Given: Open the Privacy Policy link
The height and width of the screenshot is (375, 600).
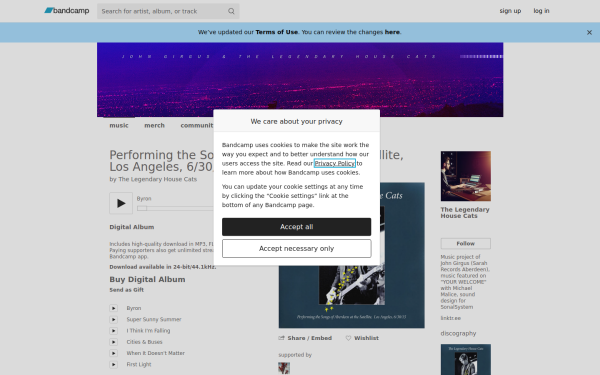Looking at the screenshot, I should coord(335,163).
